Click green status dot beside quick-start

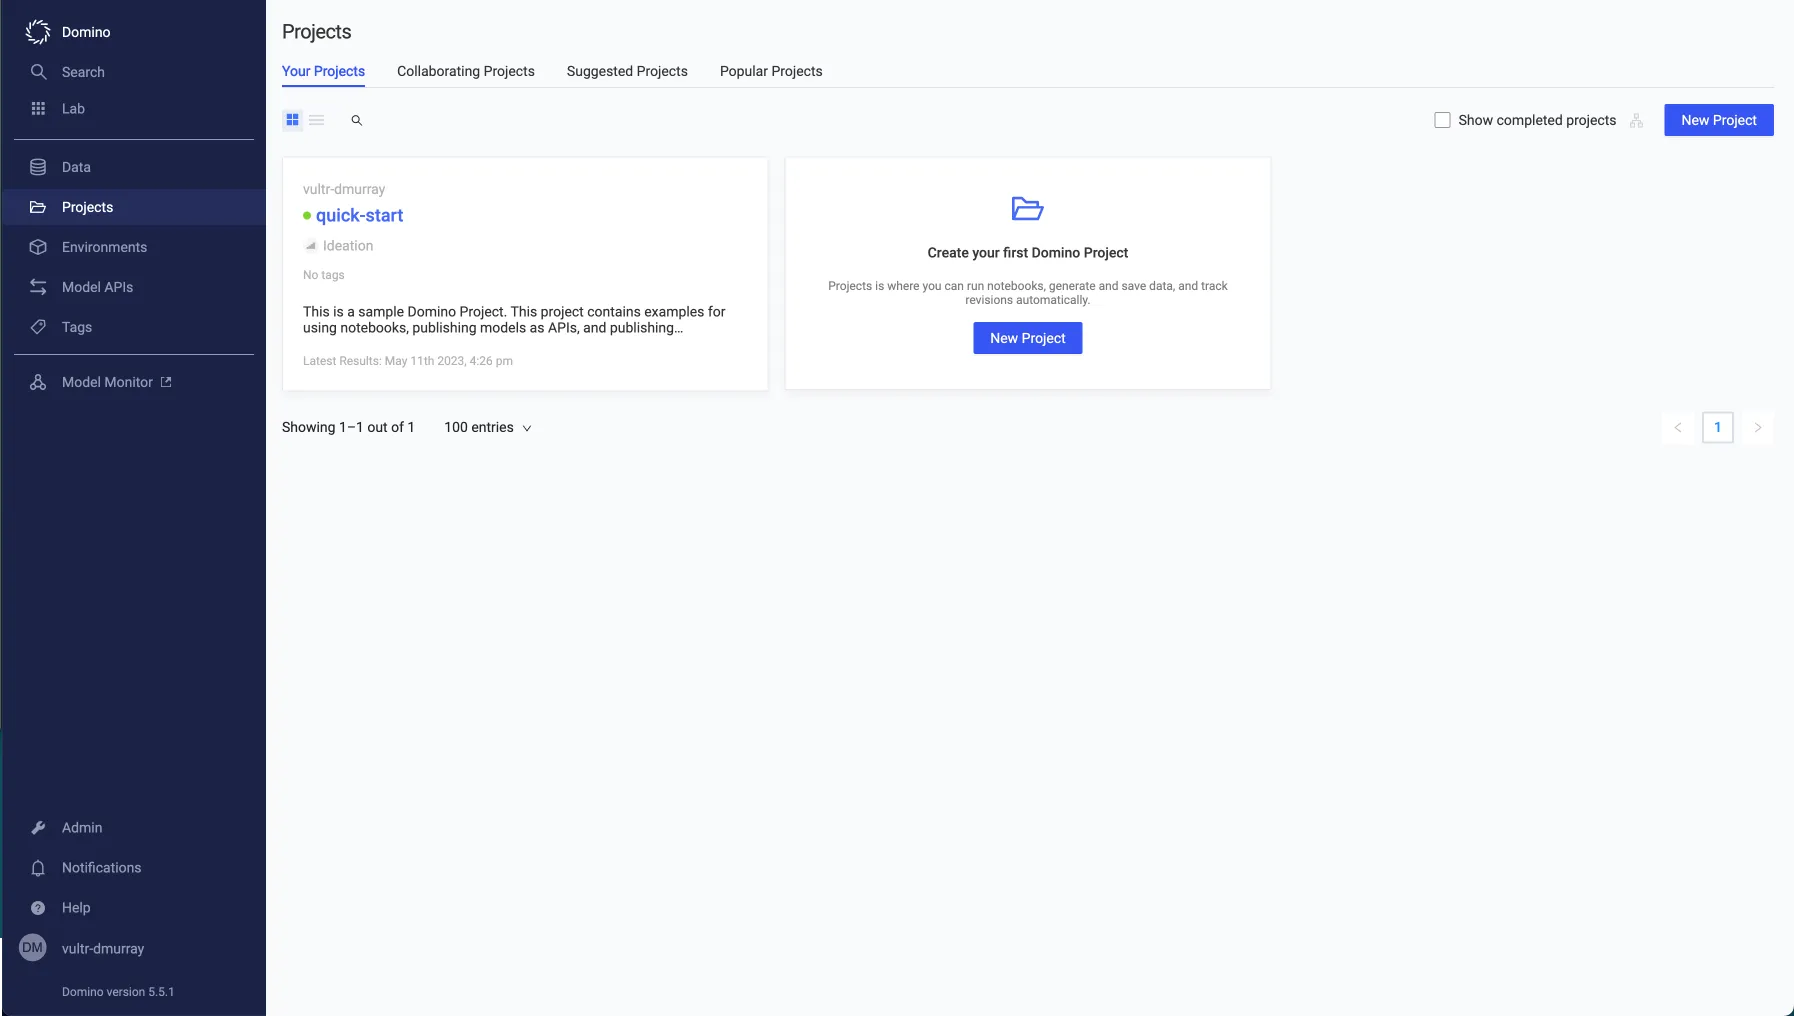307,216
